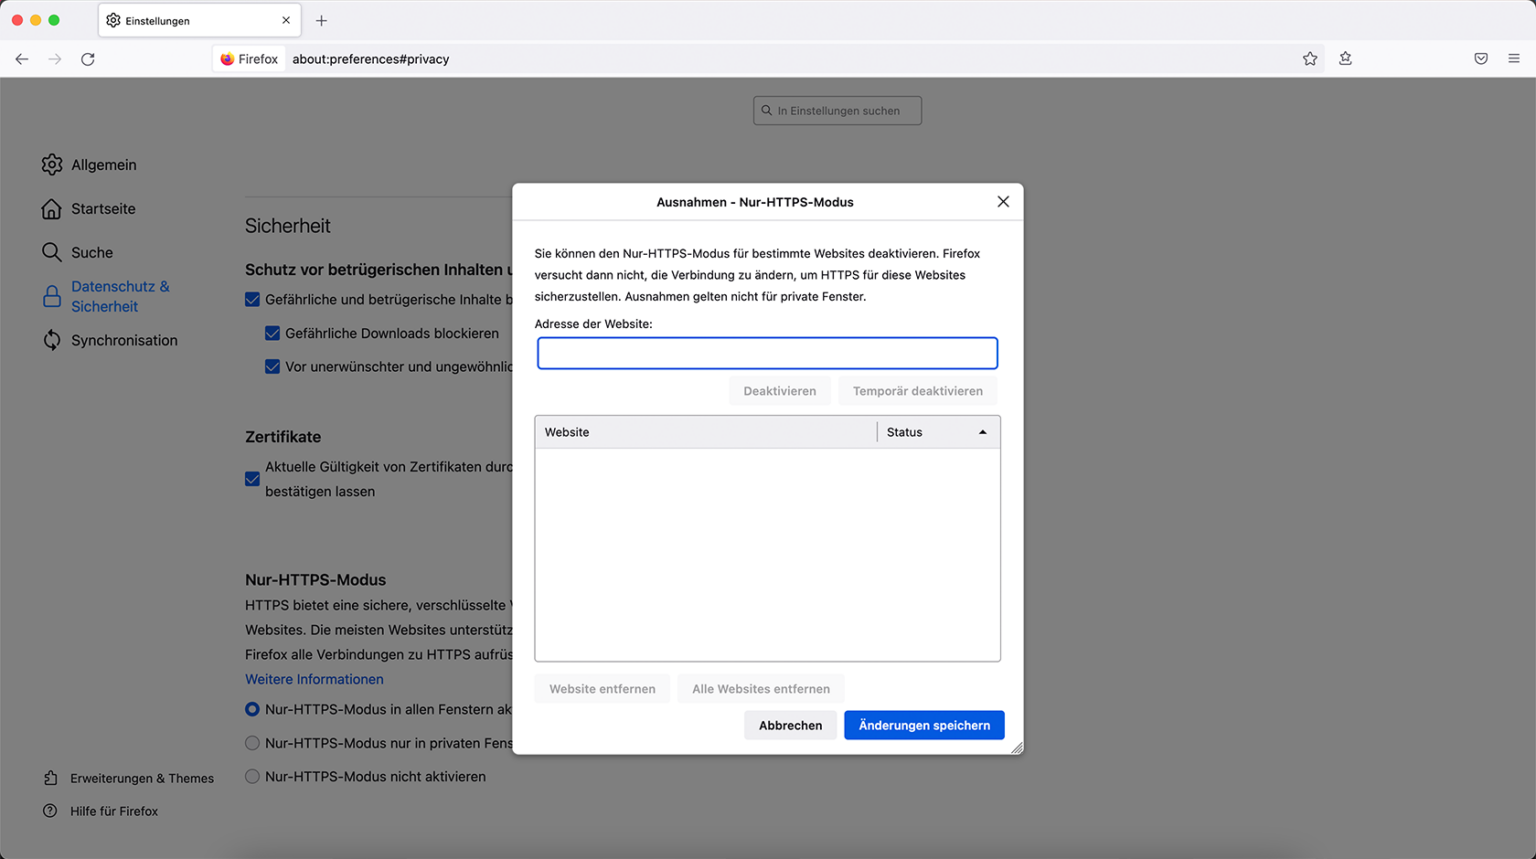Toggle the Gefährliche Downloads blockieren checkbox
This screenshot has height=859, width=1536.
pyautogui.click(x=272, y=333)
